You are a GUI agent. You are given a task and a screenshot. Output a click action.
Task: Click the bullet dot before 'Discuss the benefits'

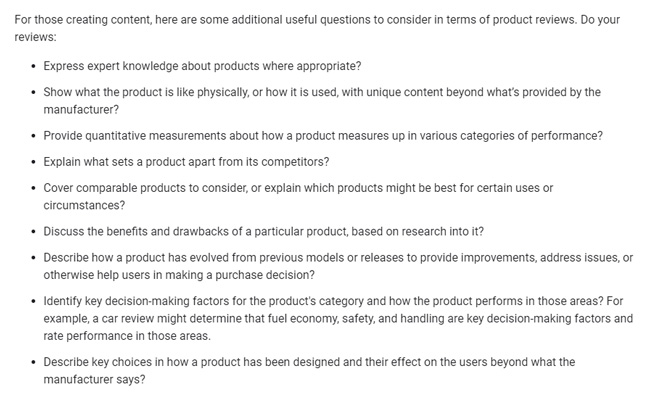pyautogui.click(x=34, y=232)
